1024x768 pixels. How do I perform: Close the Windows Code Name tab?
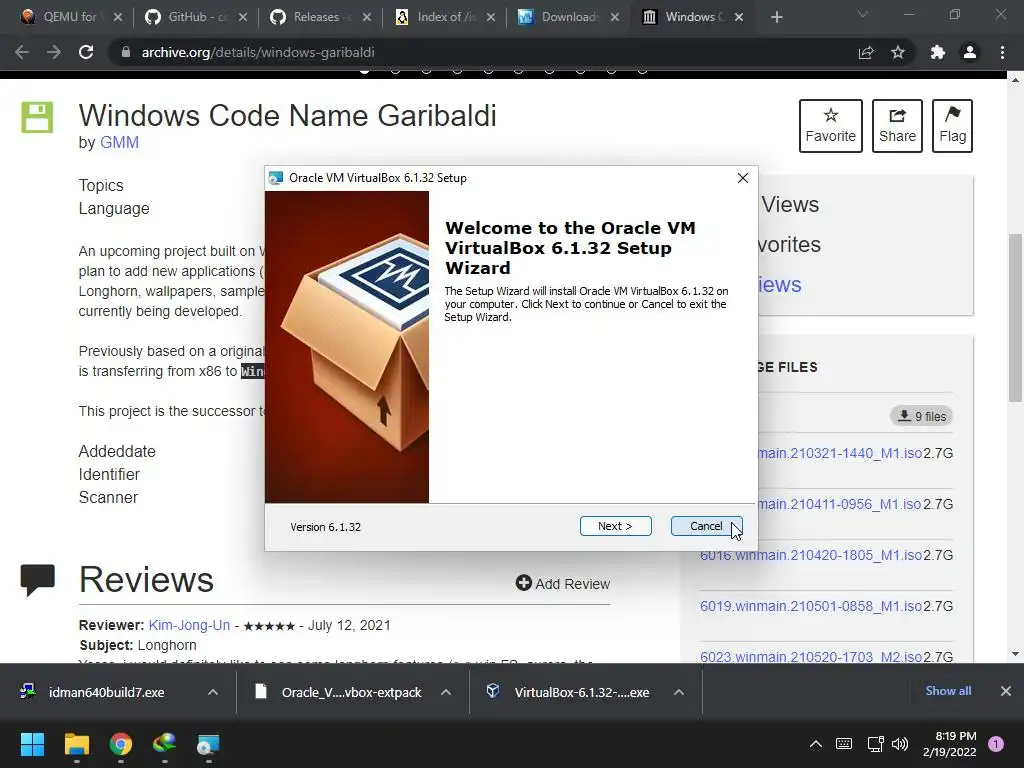(739, 17)
